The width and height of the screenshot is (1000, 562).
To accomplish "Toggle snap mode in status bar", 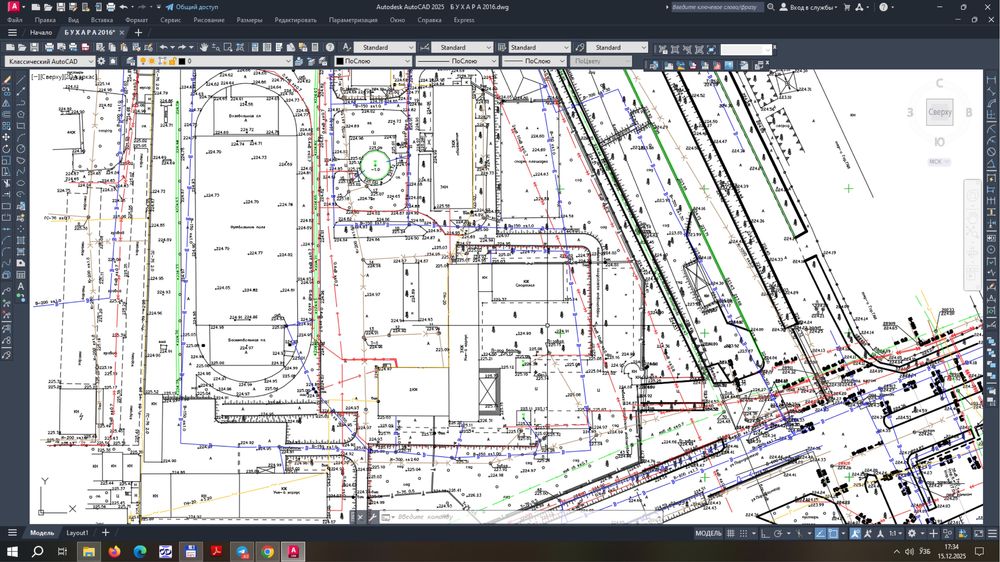I will [x=743, y=533].
